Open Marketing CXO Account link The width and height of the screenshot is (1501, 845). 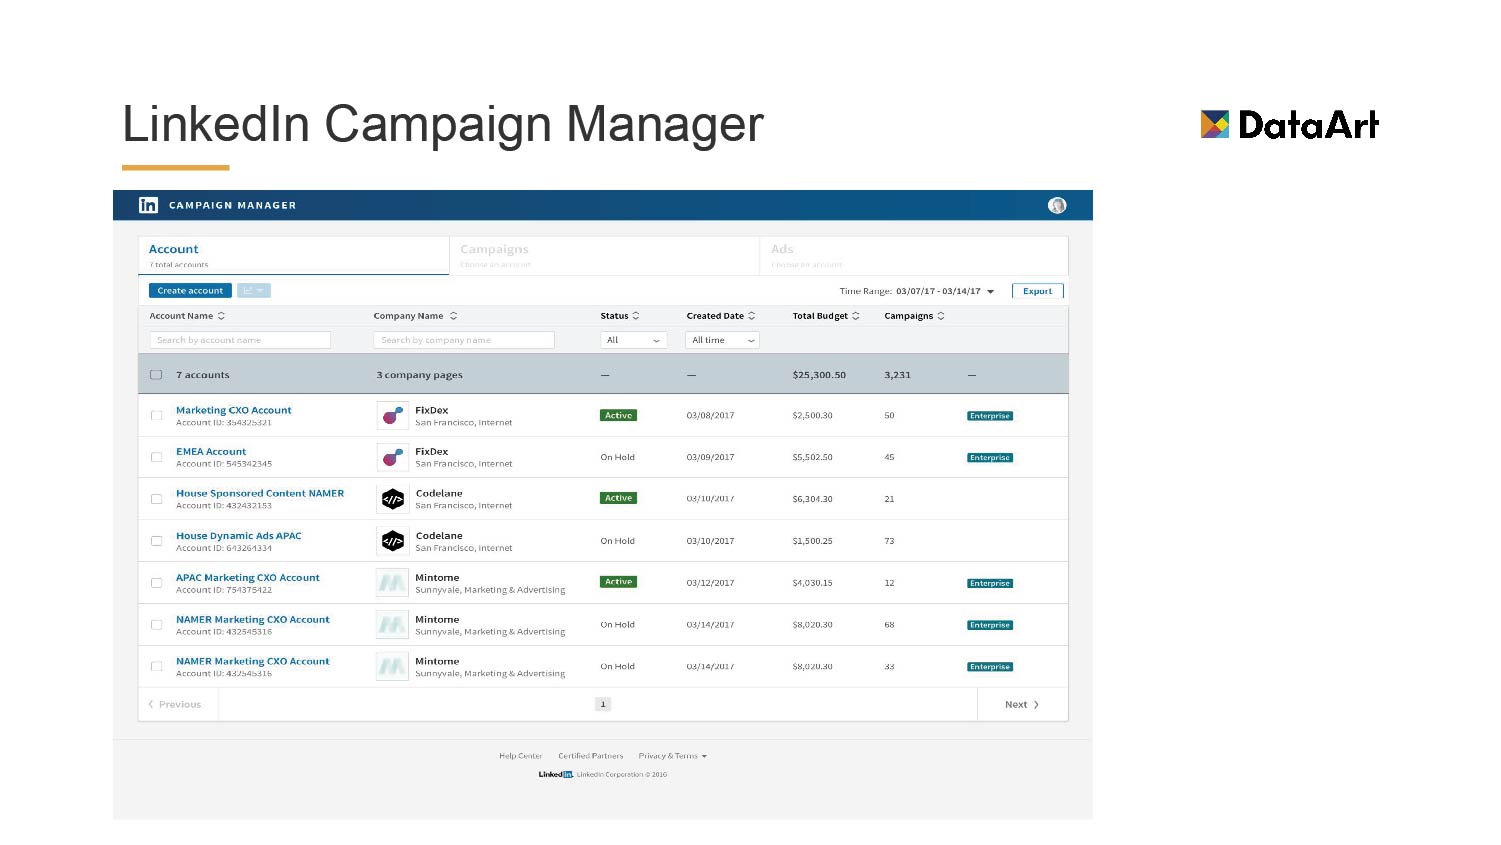coord(234,410)
